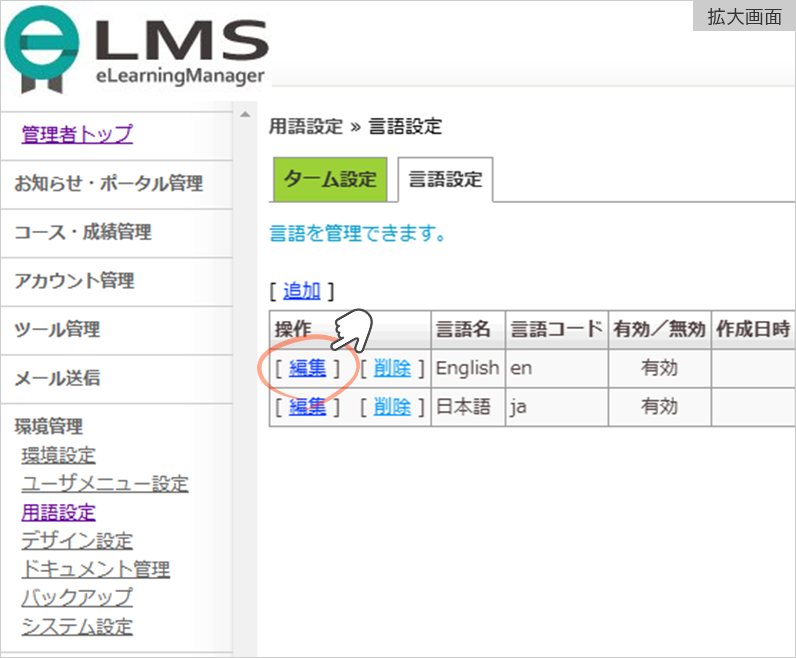Open バックアップ link

pyautogui.click(x=77, y=598)
